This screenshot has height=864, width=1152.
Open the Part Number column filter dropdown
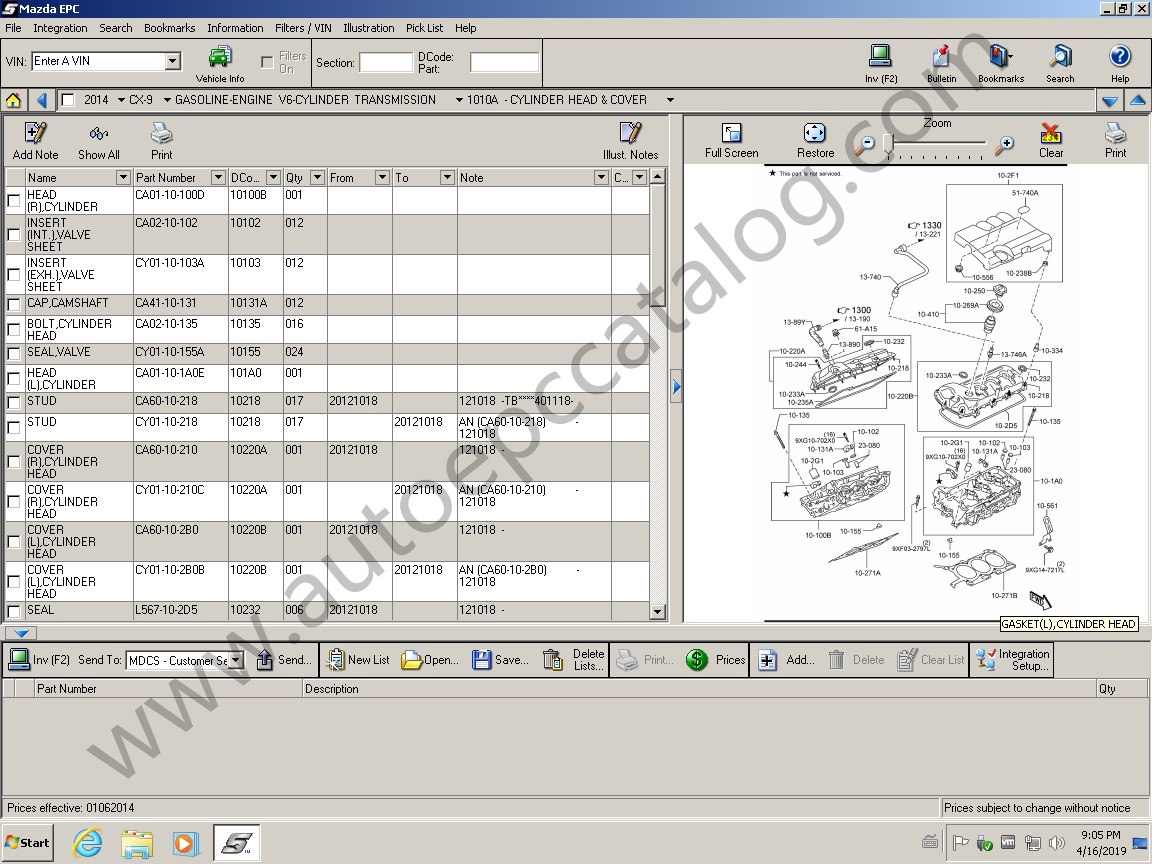(x=218, y=177)
